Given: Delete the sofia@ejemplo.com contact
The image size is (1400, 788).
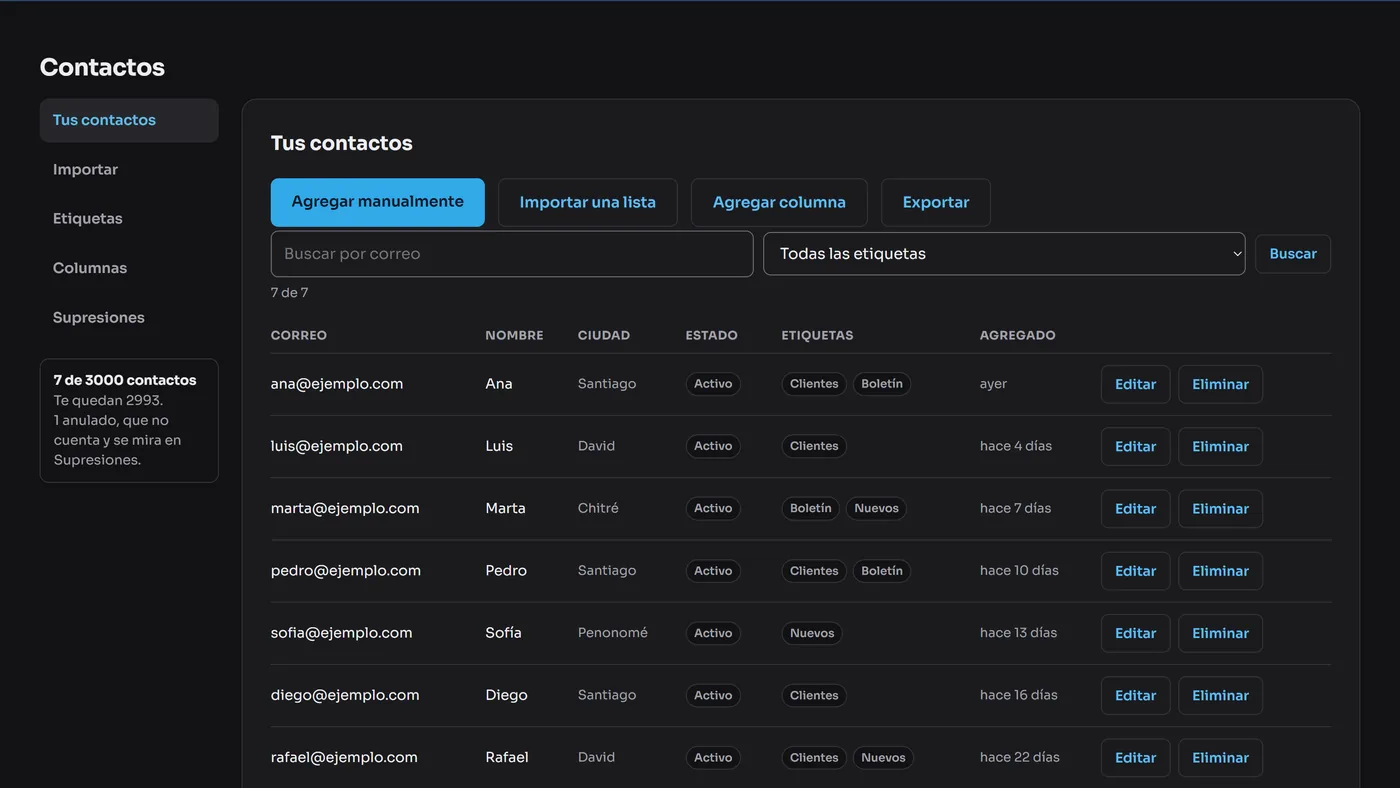Looking at the screenshot, I should [x=1220, y=633].
